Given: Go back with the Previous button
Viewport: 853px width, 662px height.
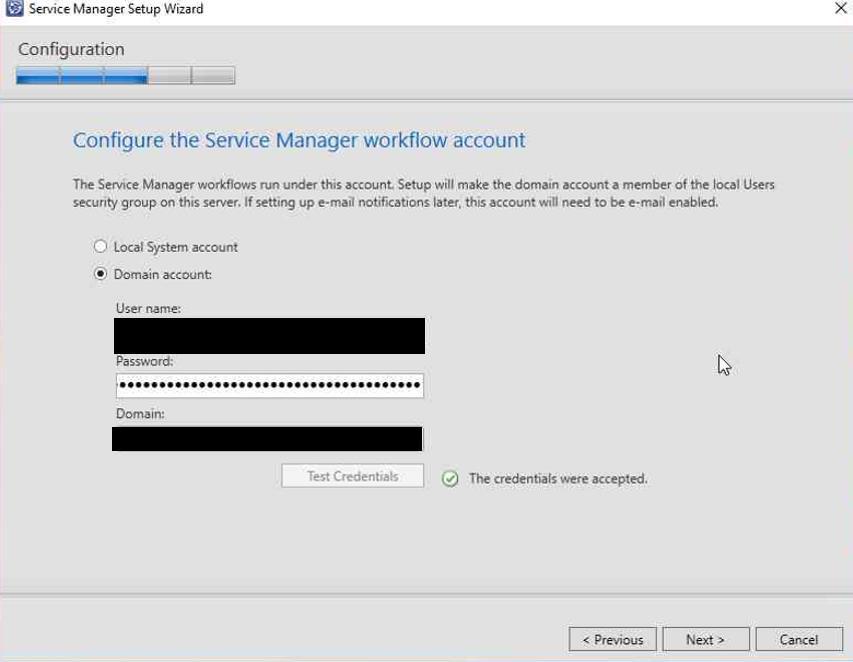Looking at the screenshot, I should (613, 639).
